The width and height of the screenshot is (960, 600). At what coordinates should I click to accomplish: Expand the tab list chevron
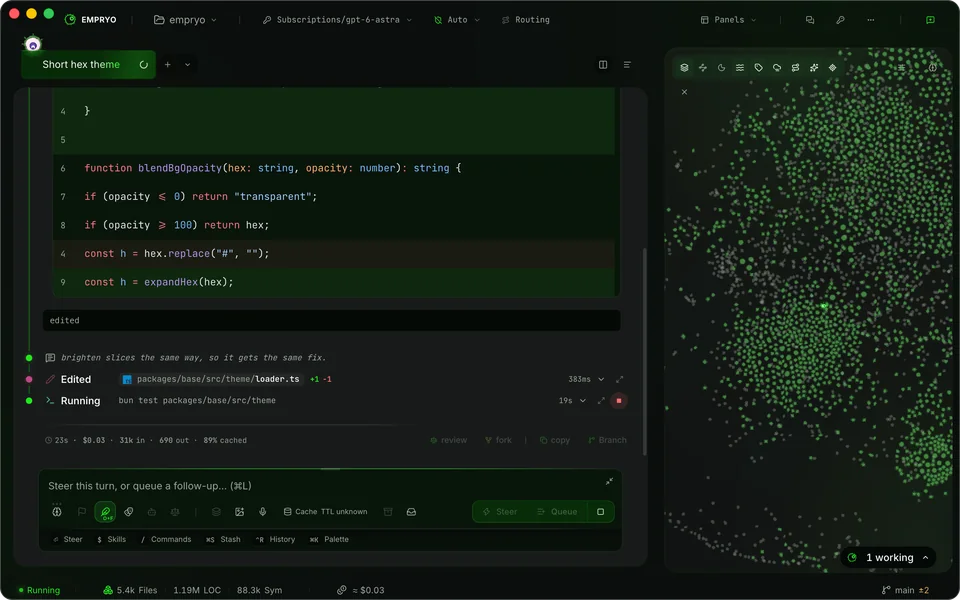(x=187, y=64)
